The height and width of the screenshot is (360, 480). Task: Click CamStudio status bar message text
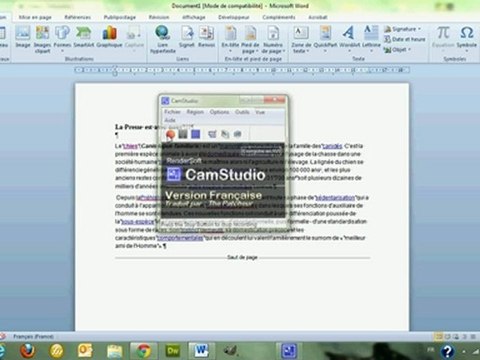tap(209, 224)
